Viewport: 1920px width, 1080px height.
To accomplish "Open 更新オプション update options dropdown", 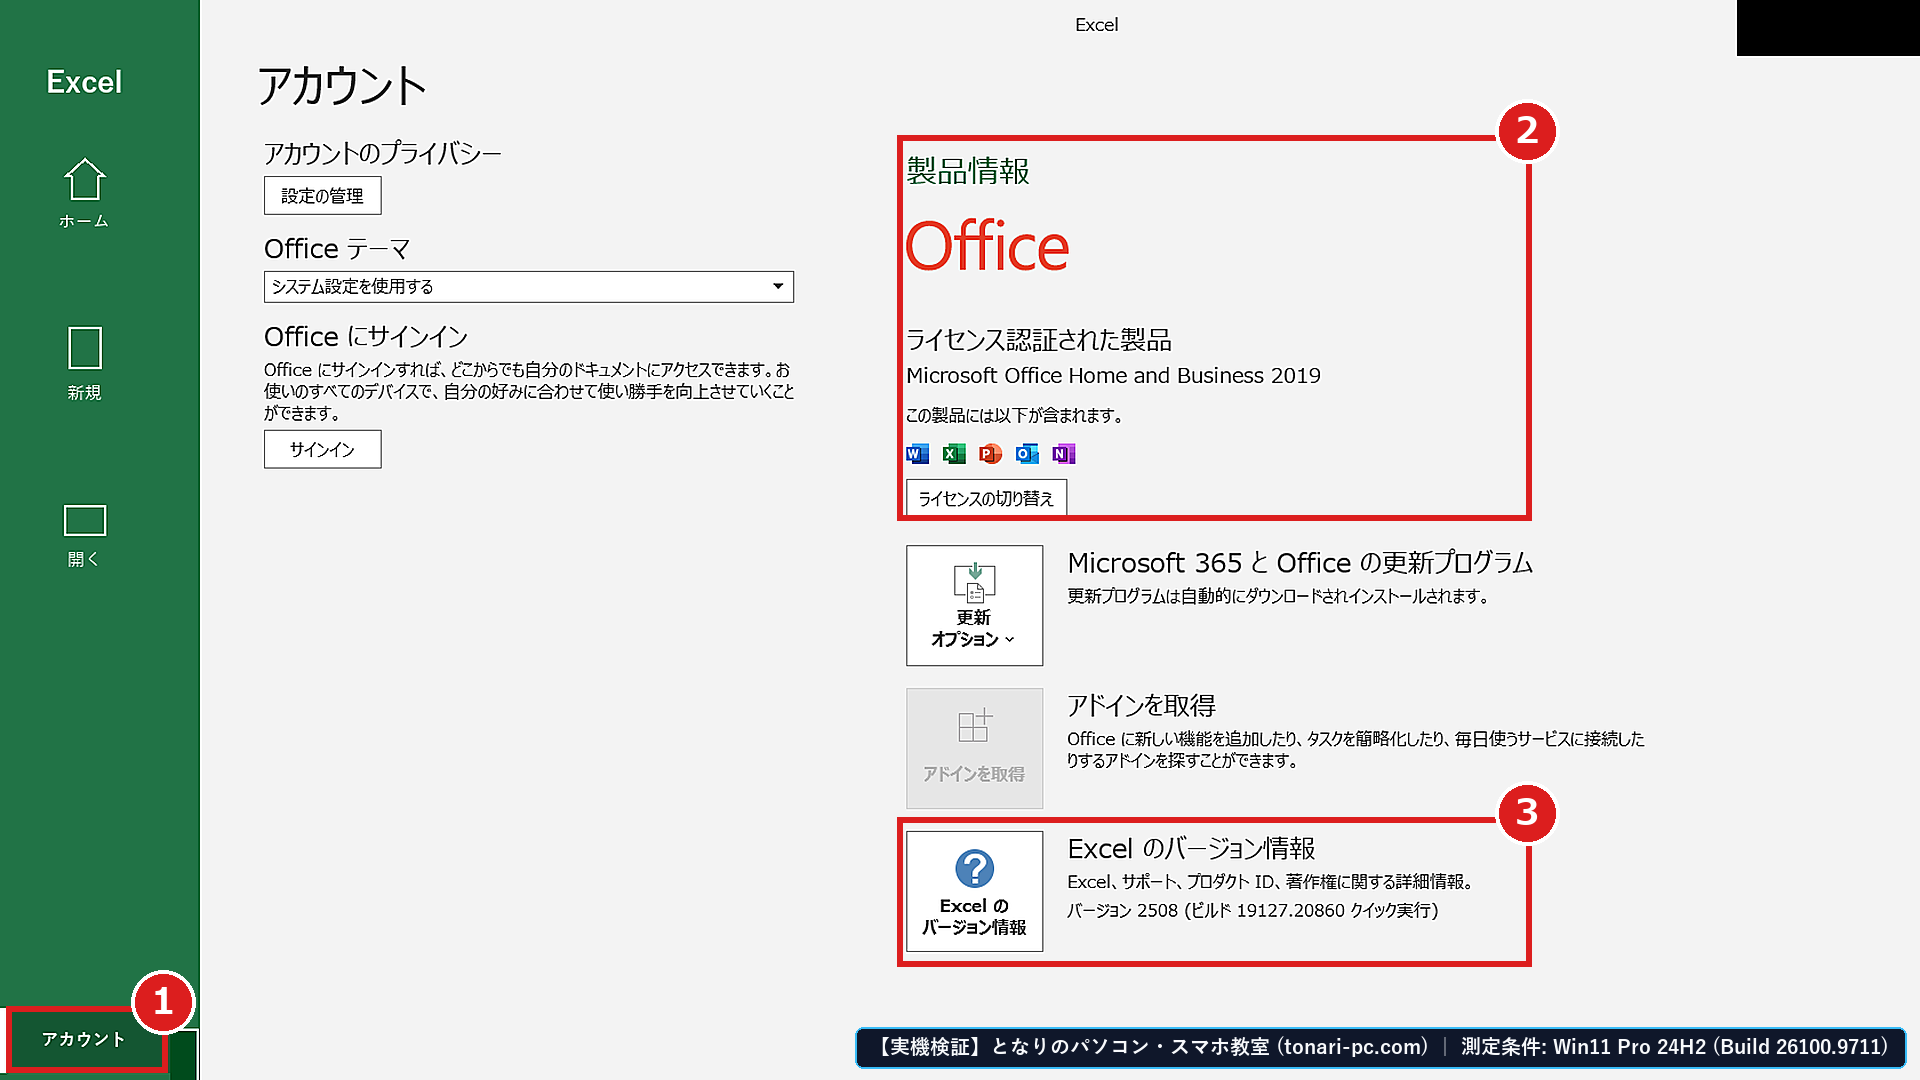I will (974, 605).
